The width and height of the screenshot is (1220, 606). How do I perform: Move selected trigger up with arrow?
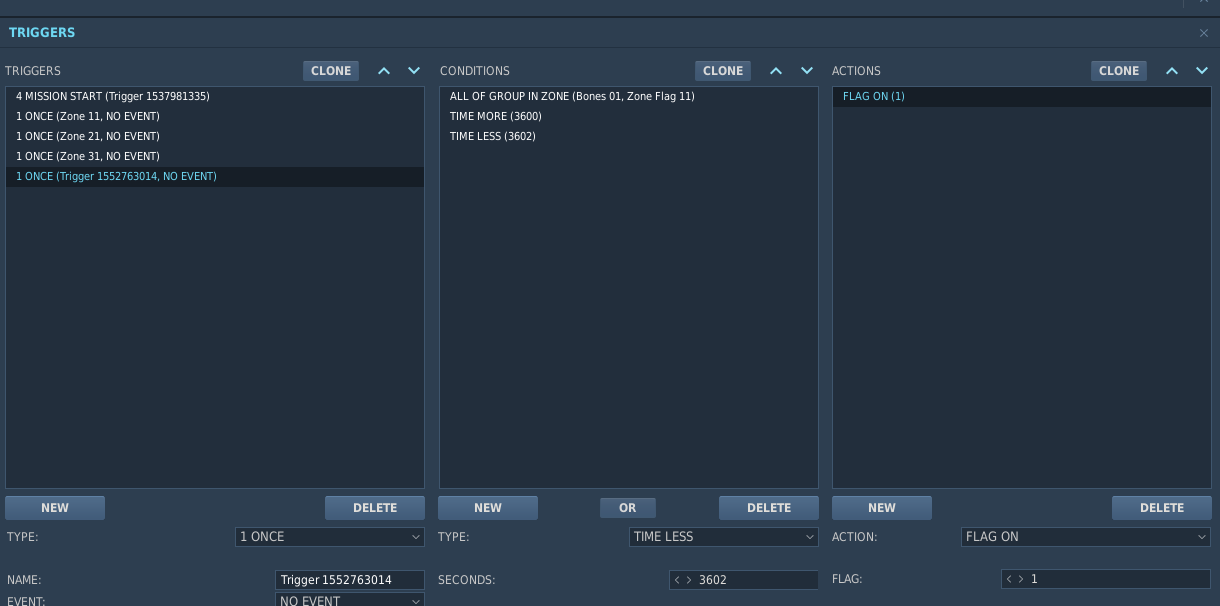pyautogui.click(x=384, y=71)
